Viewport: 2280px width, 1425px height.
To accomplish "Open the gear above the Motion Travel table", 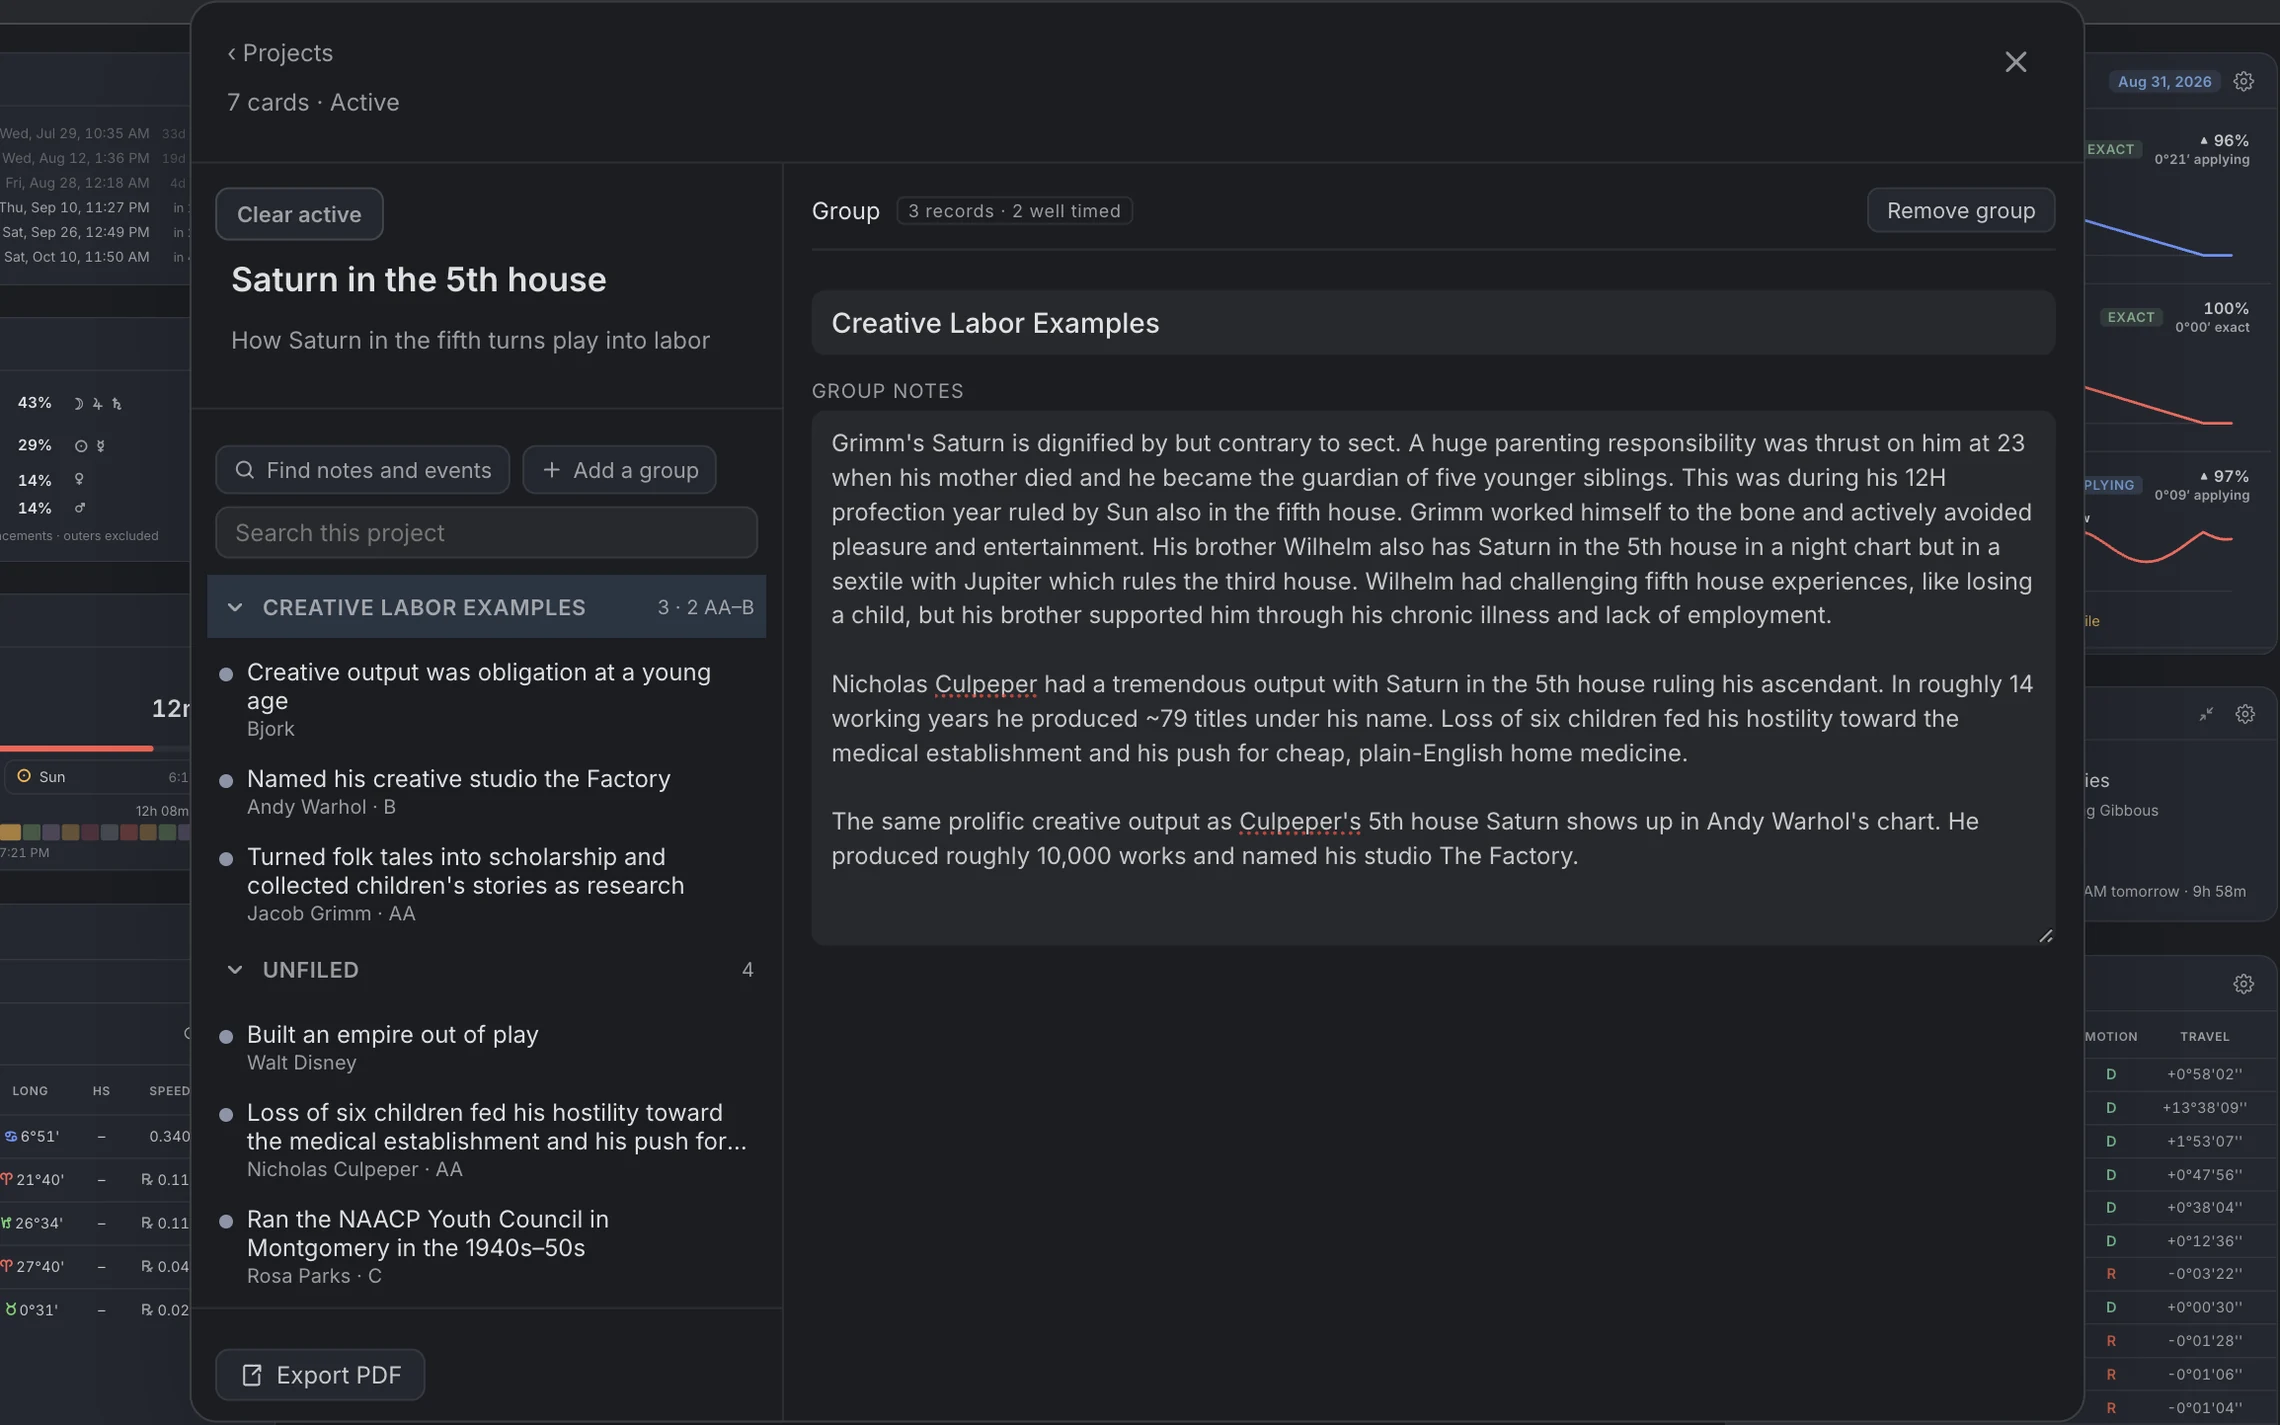I will [2243, 984].
